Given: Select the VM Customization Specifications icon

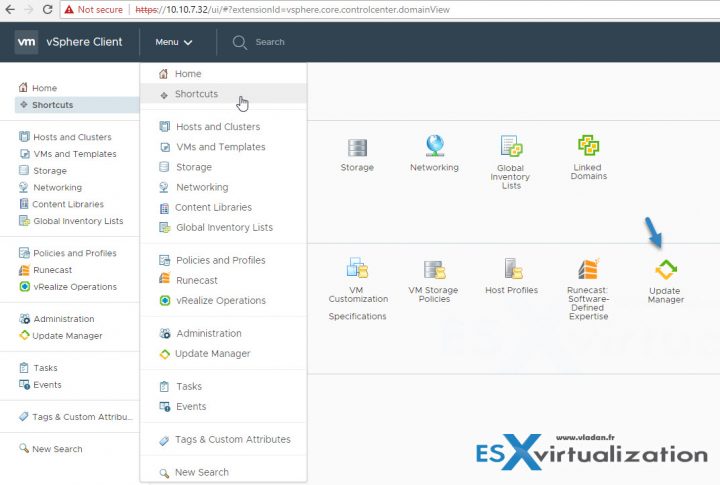Looking at the screenshot, I should coord(358,268).
